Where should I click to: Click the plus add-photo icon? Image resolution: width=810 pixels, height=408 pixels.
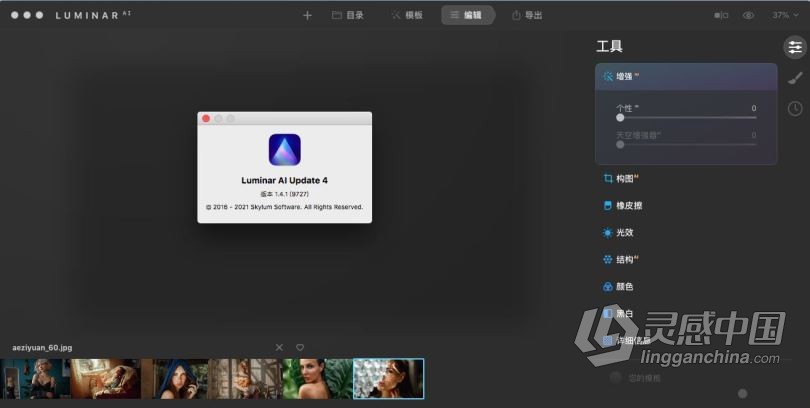click(x=307, y=15)
